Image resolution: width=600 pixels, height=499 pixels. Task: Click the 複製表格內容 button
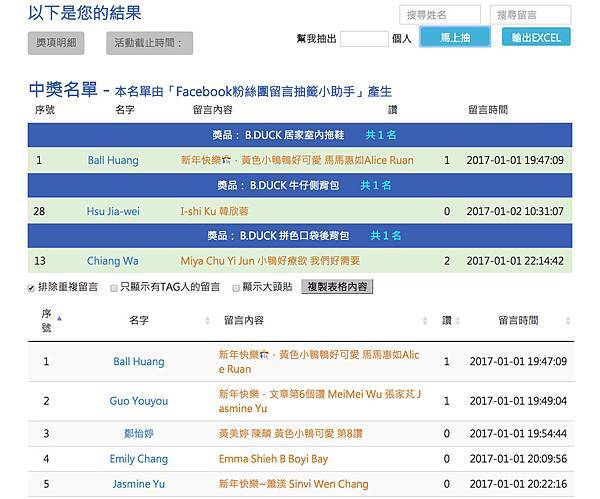[x=337, y=287]
